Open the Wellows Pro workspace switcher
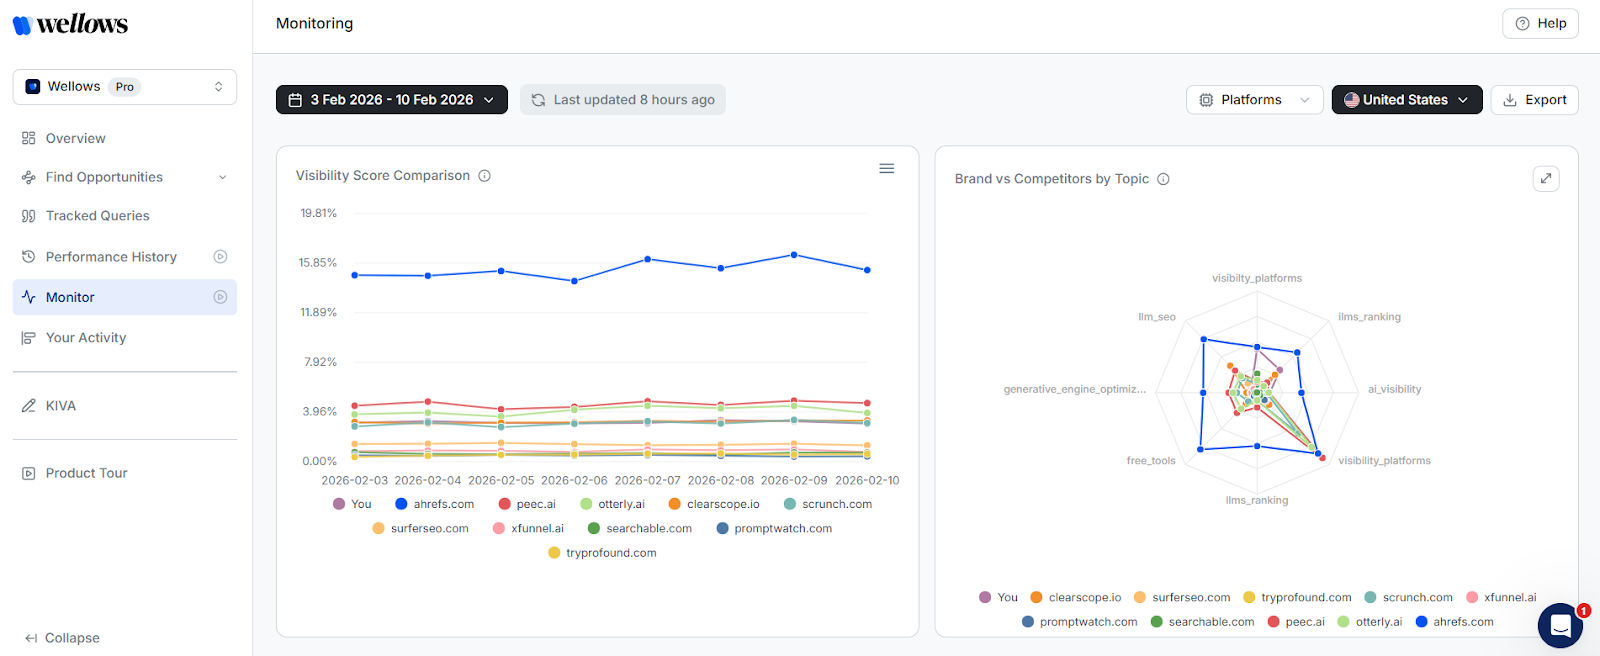The image size is (1600, 656). [x=124, y=87]
